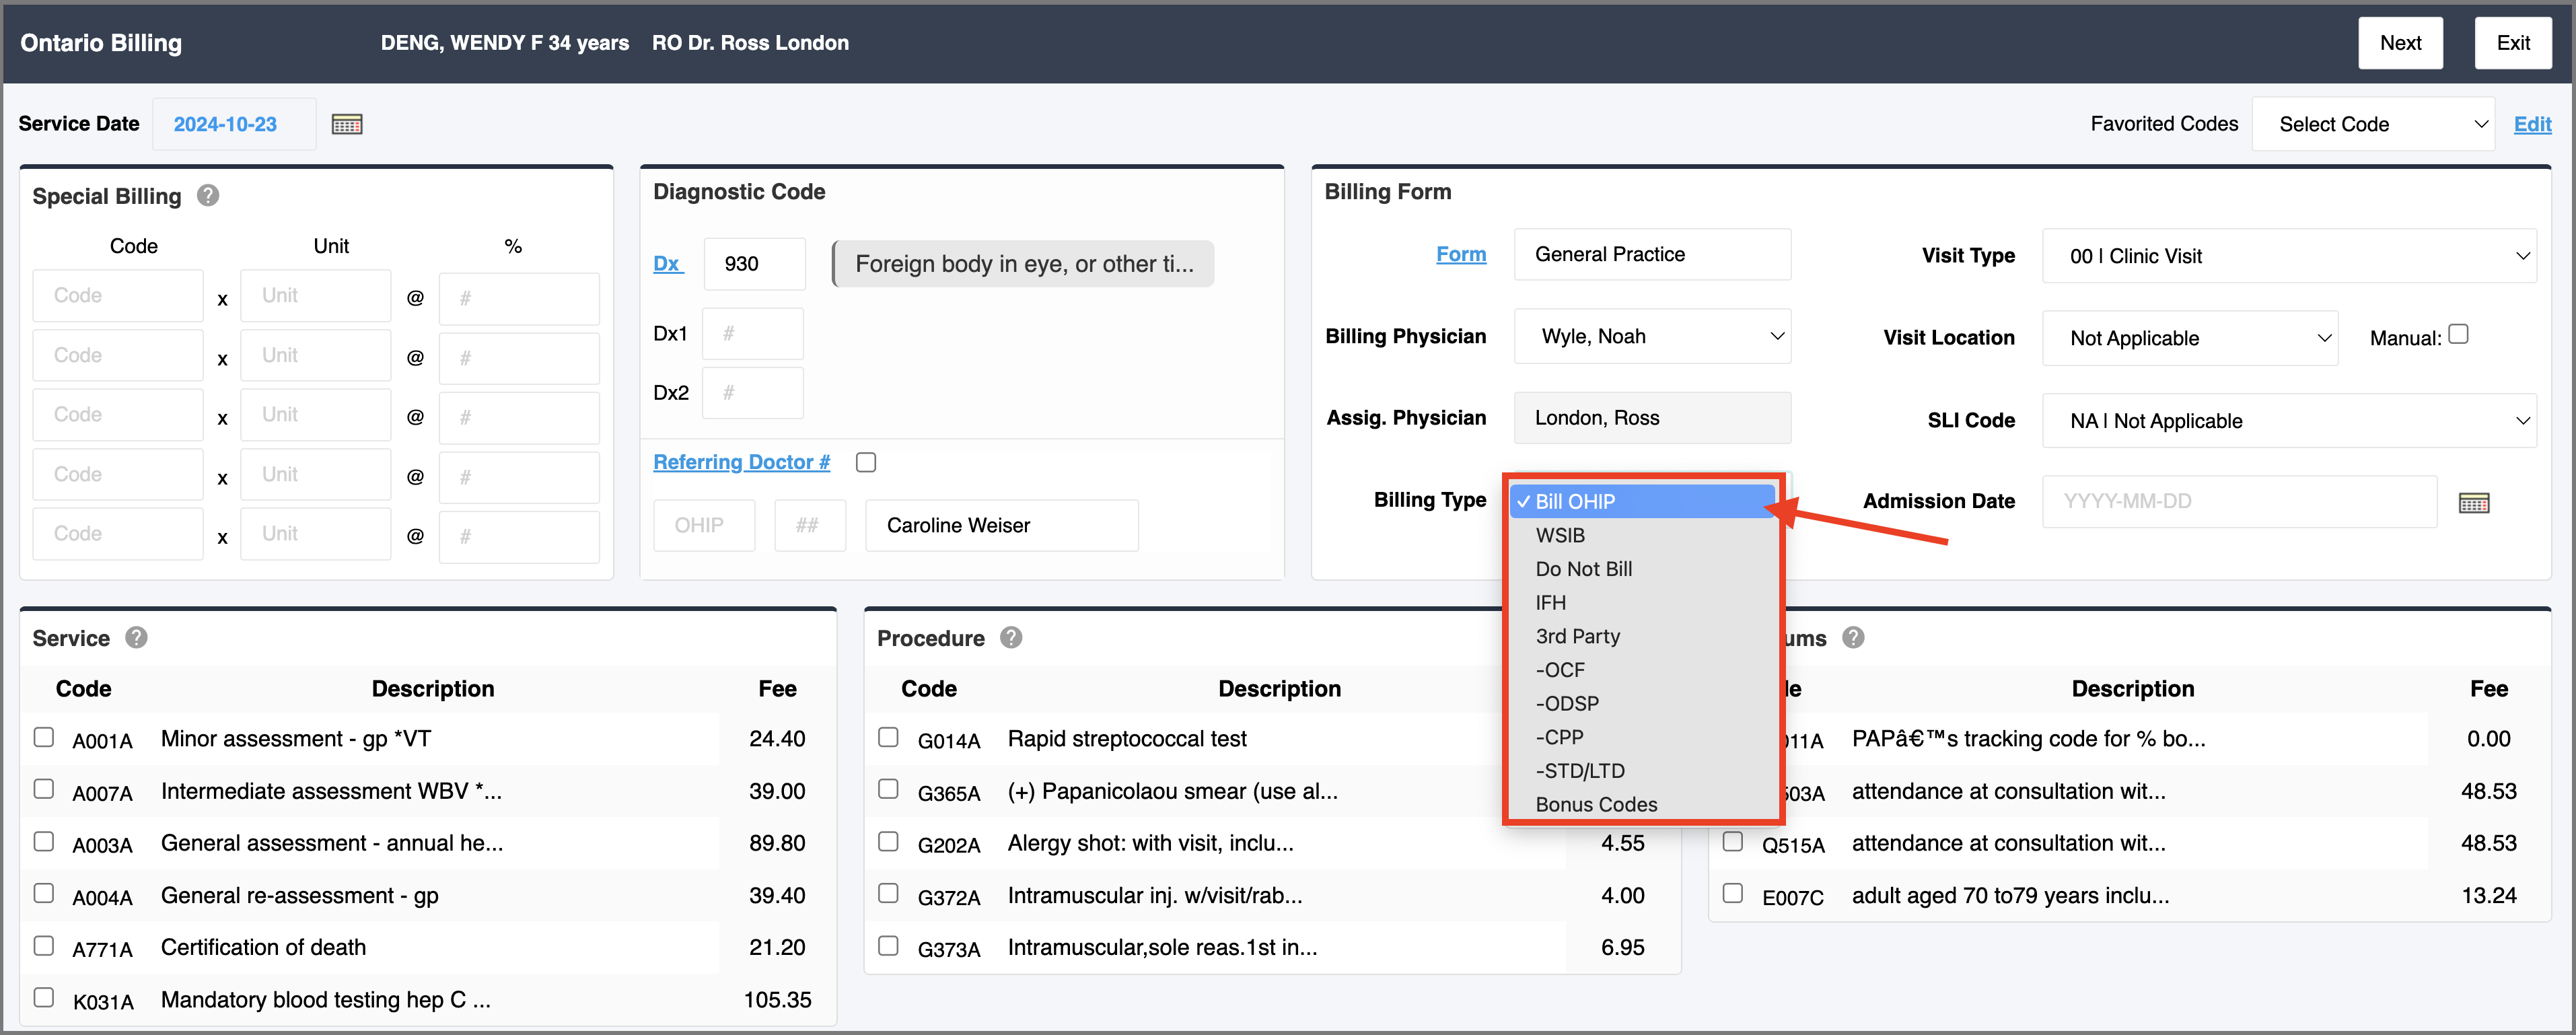This screenshot has height=1035, width=2576.
Task: Click the Form link in Billing Form
Action: point(1461,254)
